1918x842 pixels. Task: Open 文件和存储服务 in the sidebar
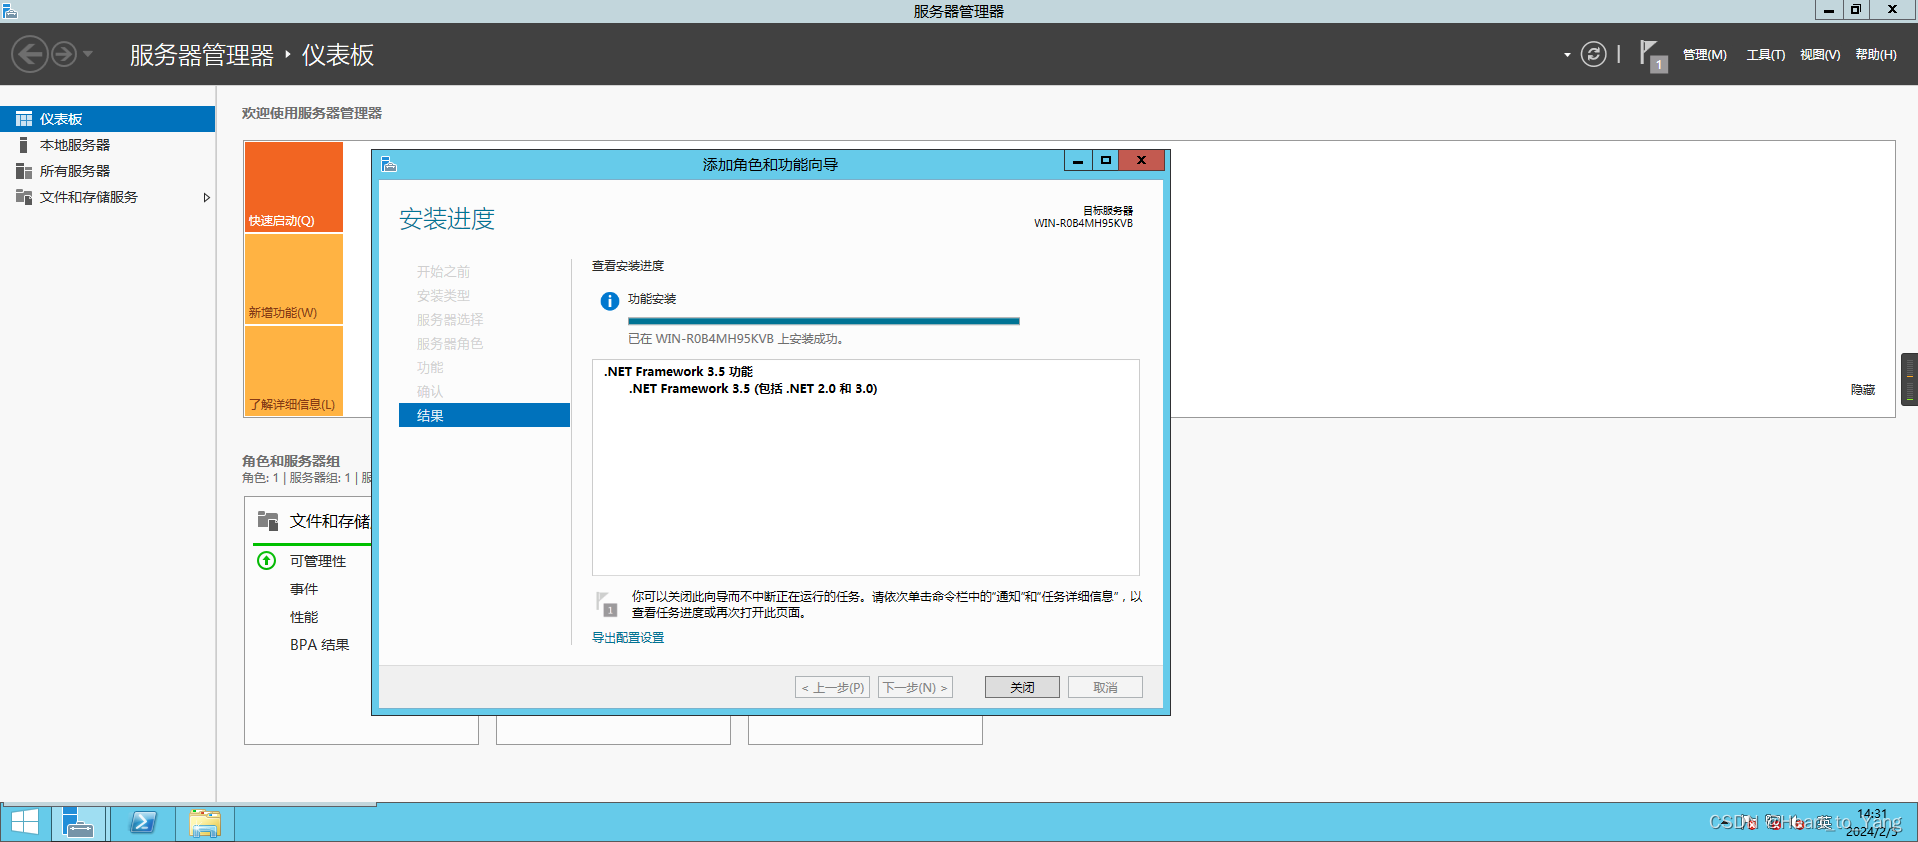coord(108,197)
